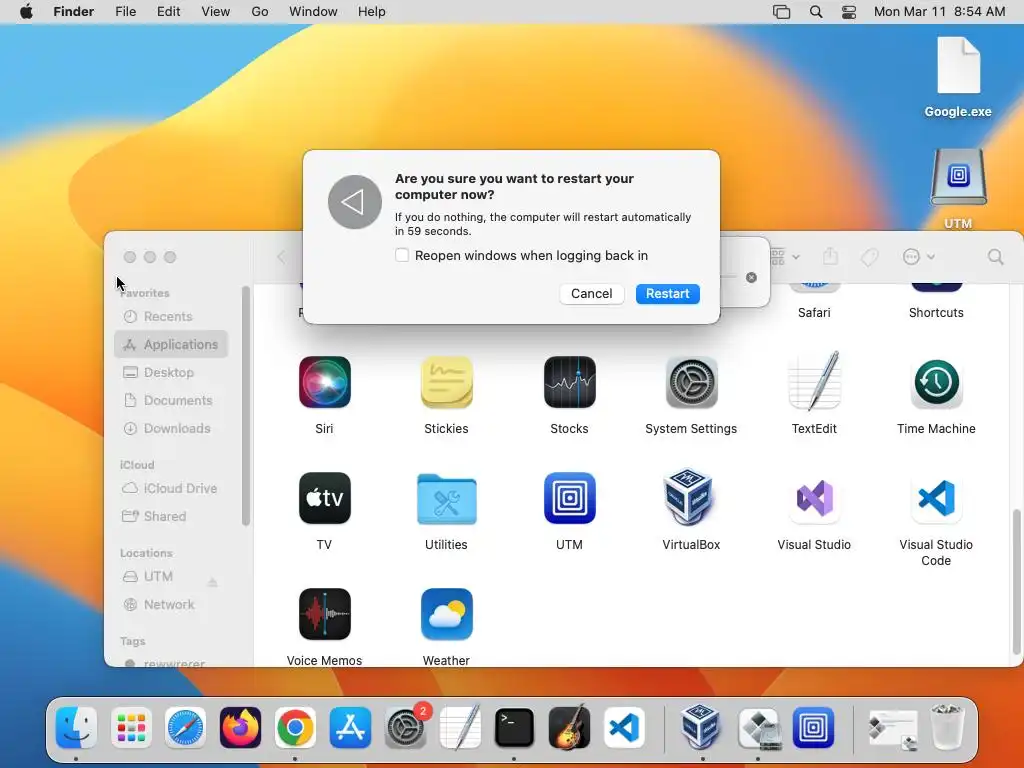1024x768 pixels.
Task: Select the Apple TV app icon
Action: click(x=325, y=498)
